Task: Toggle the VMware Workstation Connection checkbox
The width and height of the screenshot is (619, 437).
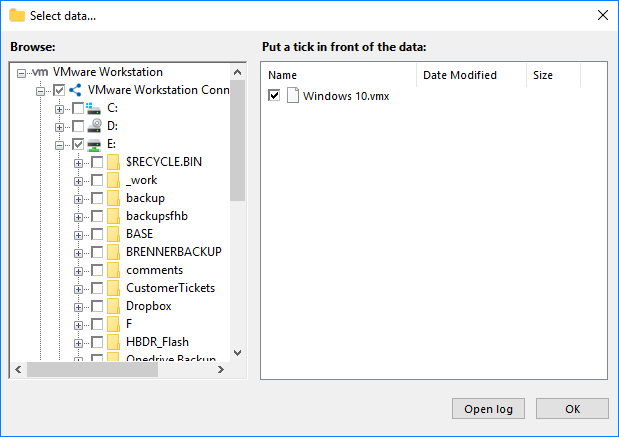Action: (x=59, y=90)
